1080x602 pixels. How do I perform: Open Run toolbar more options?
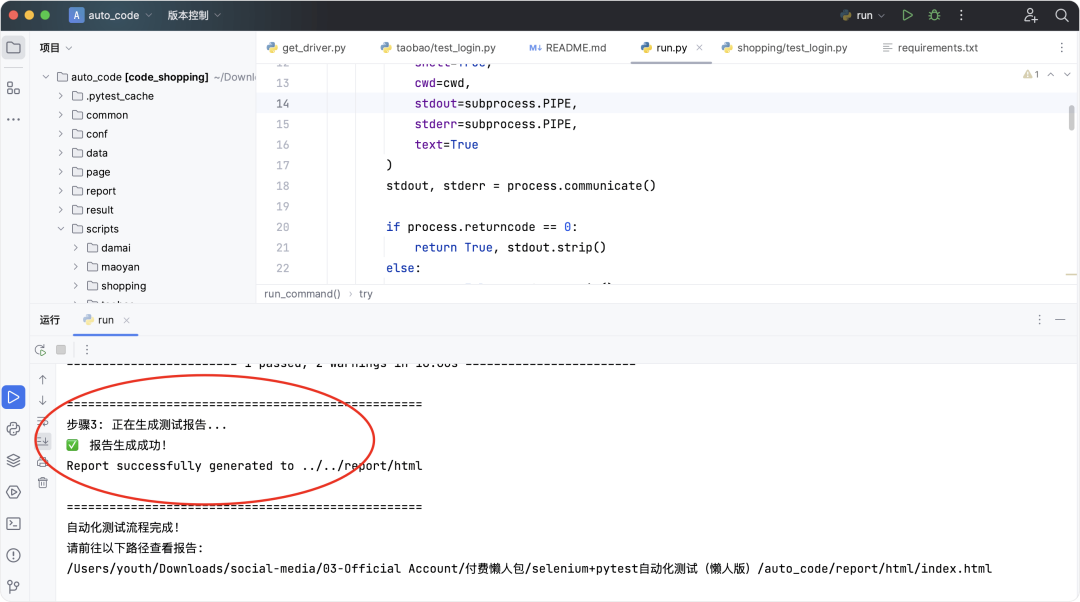(87, 350)
